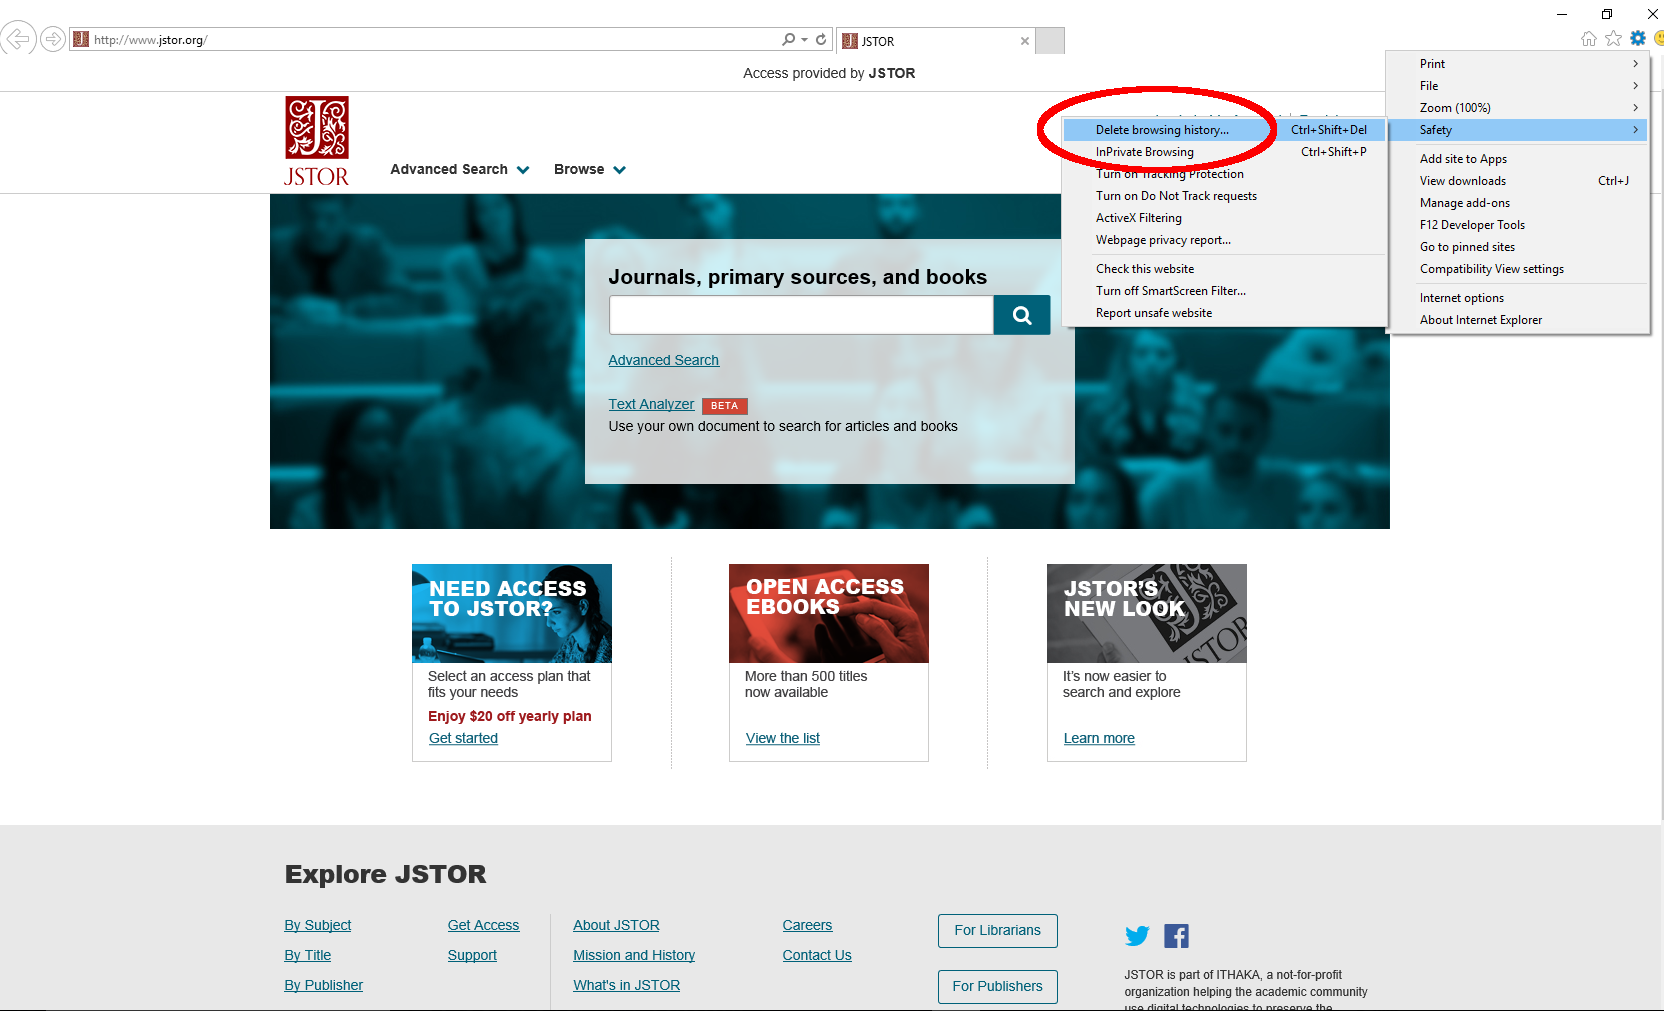Image resolution: width=1664 pixels, height=1011 pixels.
Task: Select Delete browsing history menu item
Action: pyautogui.click(x=1225, y=130)
